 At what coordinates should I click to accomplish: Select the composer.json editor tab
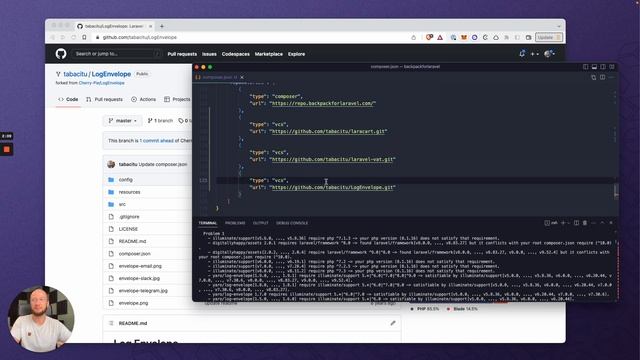[219, 77]
